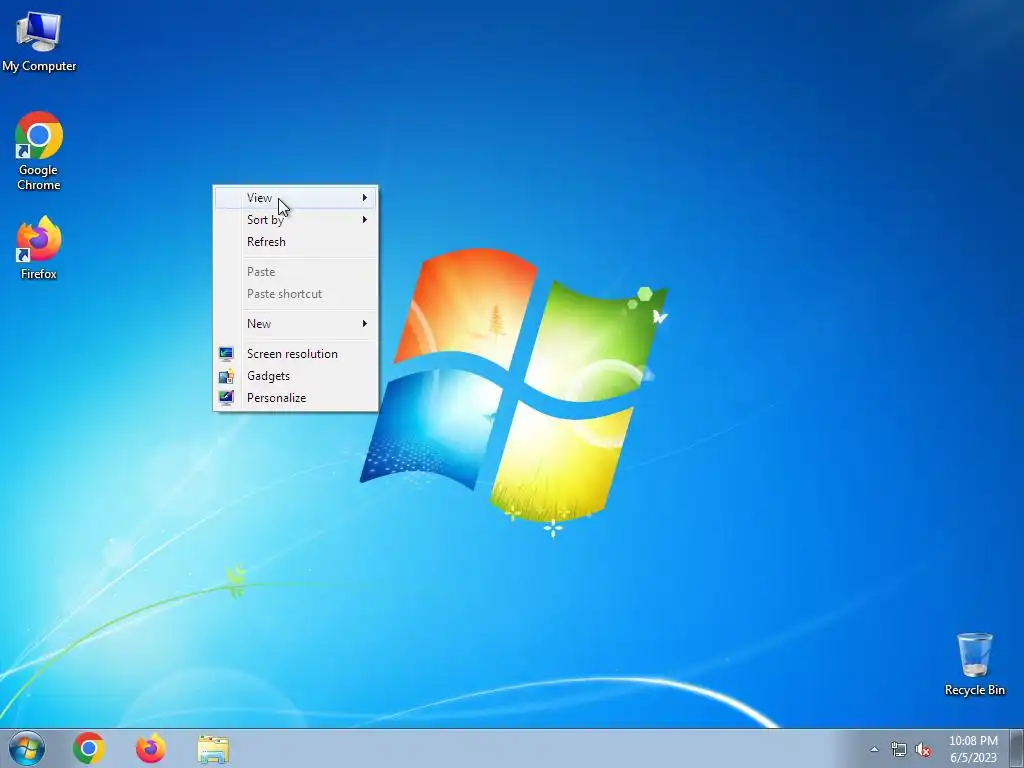This screenshot has height=768, width=1024.
Task: Expand the Sort by submenu arrow
Action: tap(365, 219)
